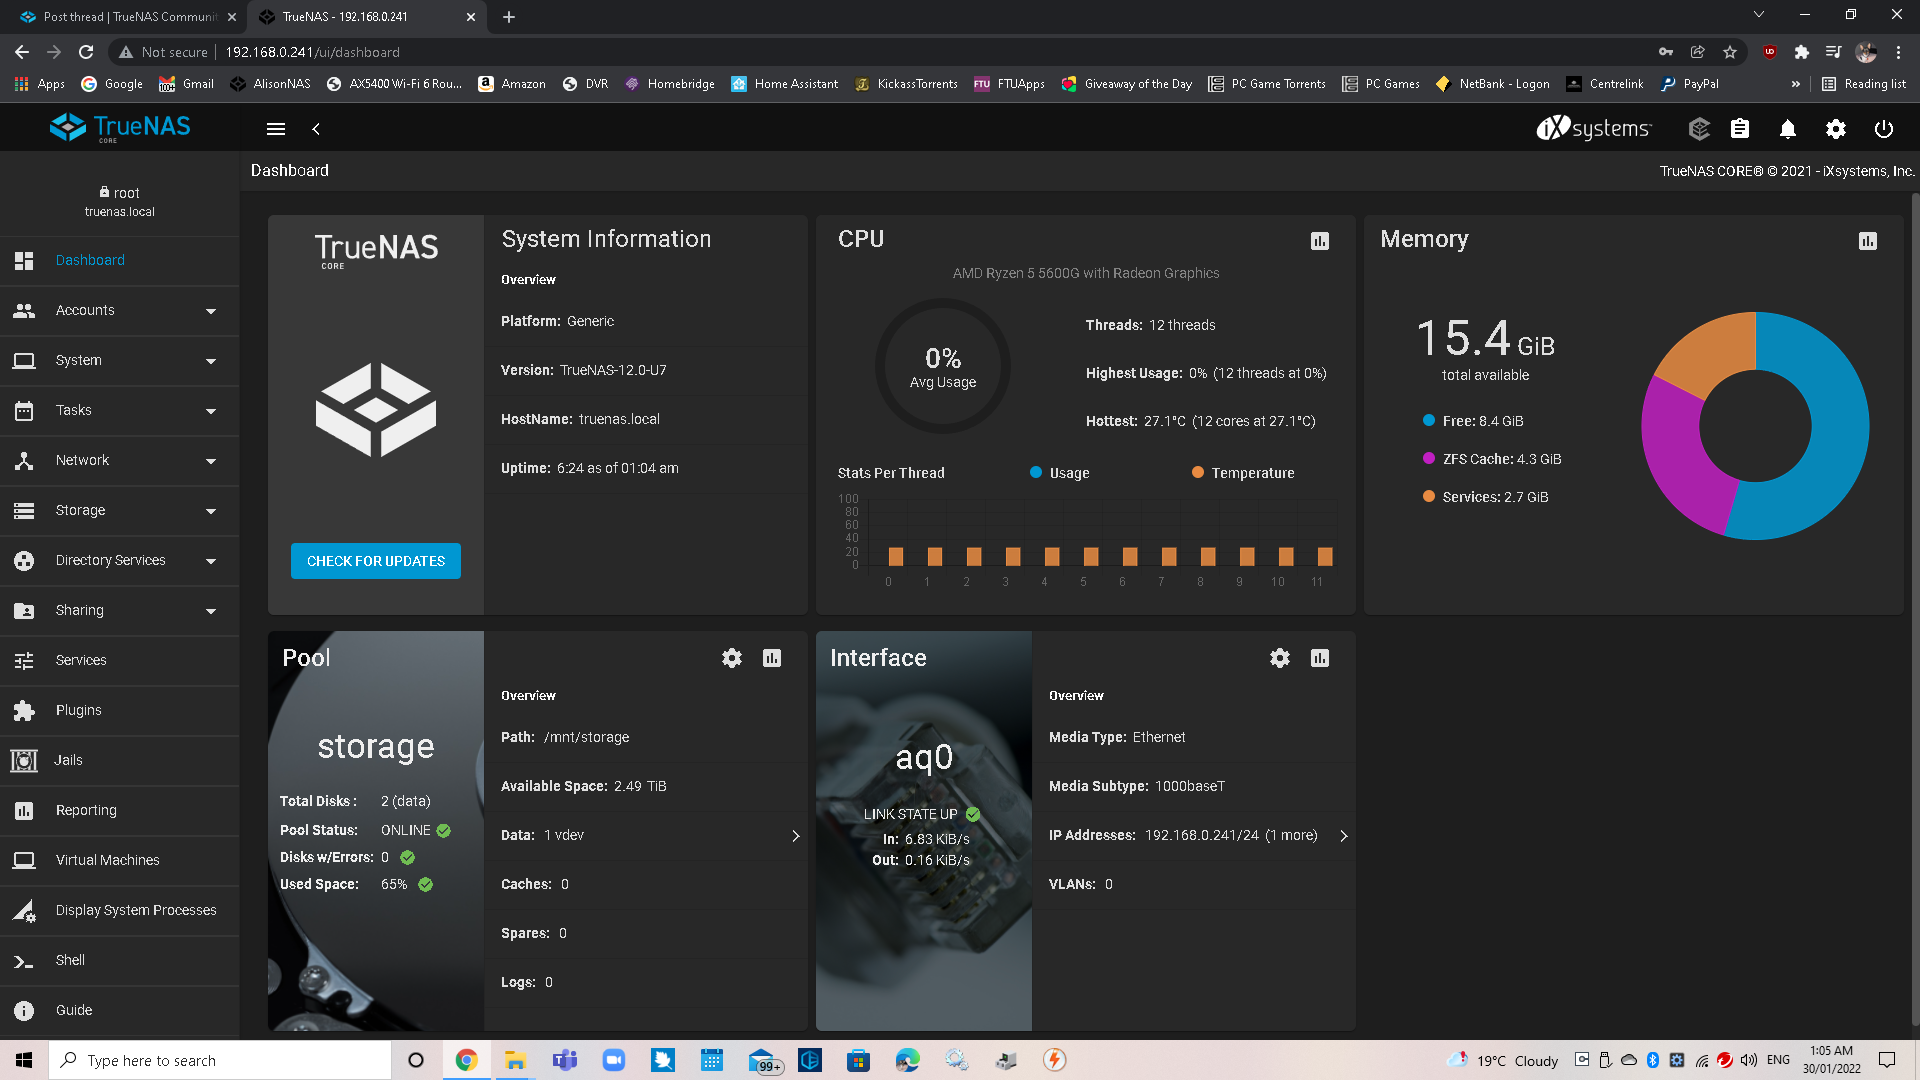Expand pool Data vdev details arrow
1920x1080 pixels.
[796, 836]
